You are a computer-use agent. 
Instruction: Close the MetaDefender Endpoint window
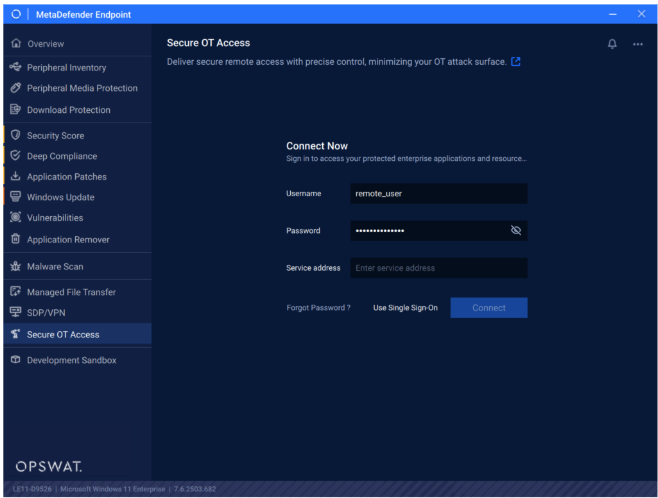(x=641, y=14)
